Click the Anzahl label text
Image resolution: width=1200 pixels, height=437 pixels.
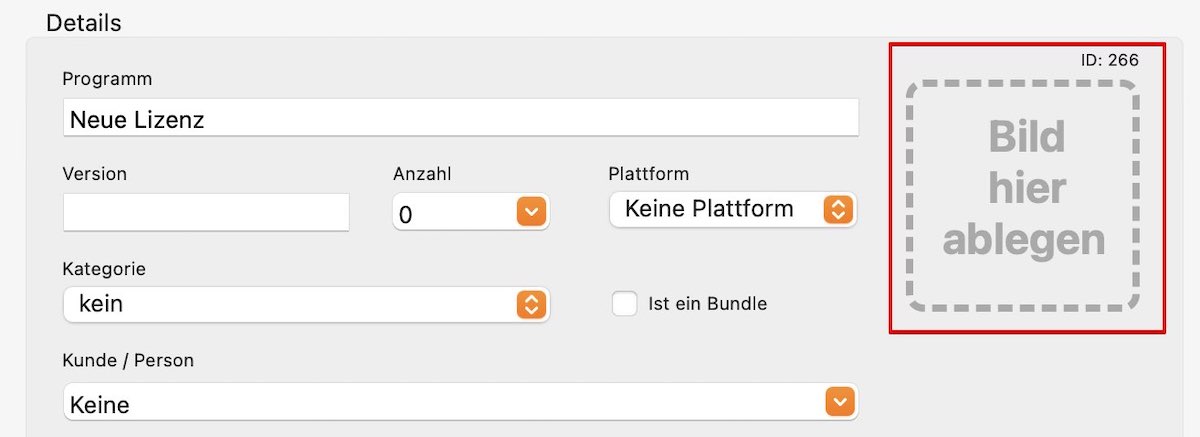[423, 173]
